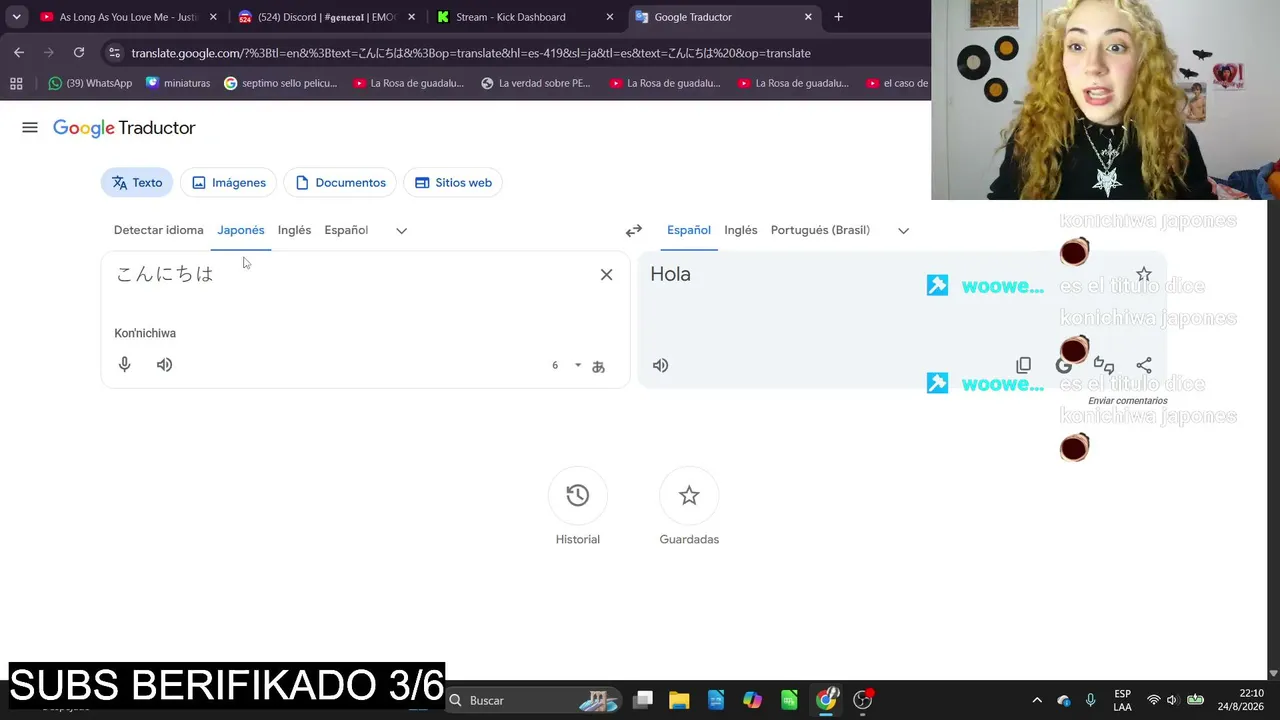Image resolution: width=1280 pixels, height=720 pixels.
Task: Open the WhatsApp bookmark
Action: coord(90,83)
